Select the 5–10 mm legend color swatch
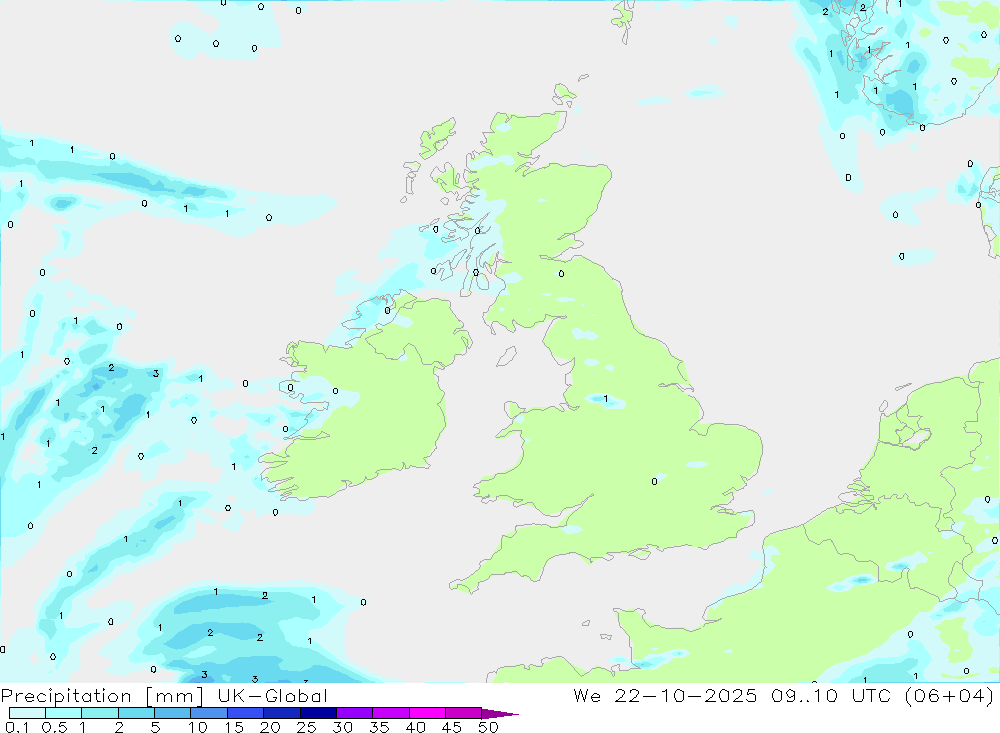The height and width of the screenshot is (733, 1000). click(173, 713)
